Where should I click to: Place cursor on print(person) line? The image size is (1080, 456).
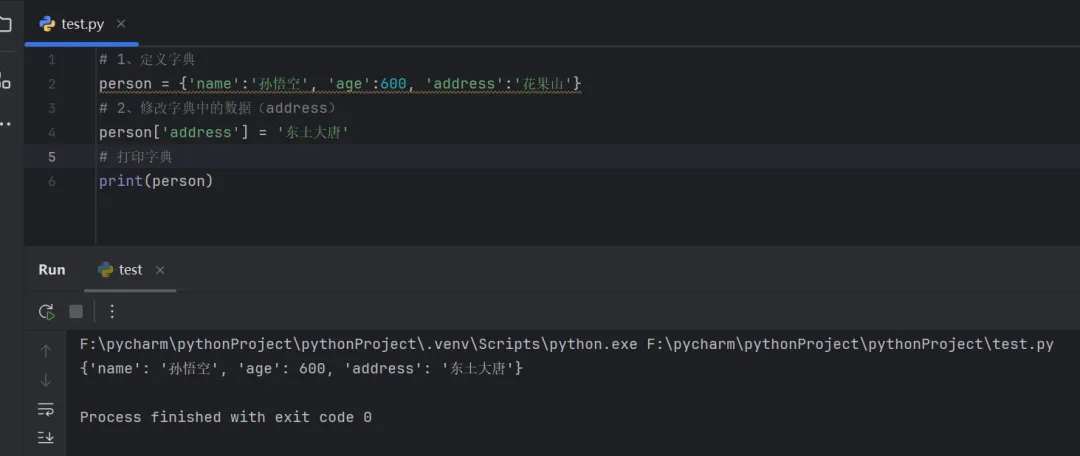(156, 181)
